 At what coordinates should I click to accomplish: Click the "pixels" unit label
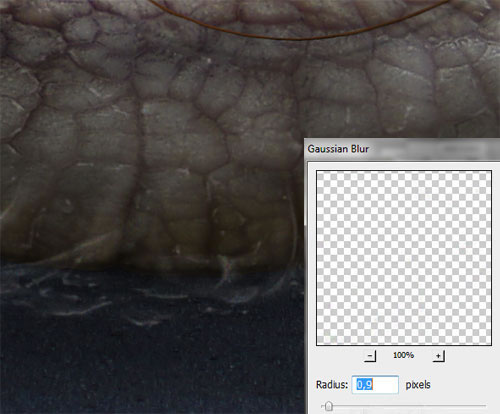(x=418, y=385)
